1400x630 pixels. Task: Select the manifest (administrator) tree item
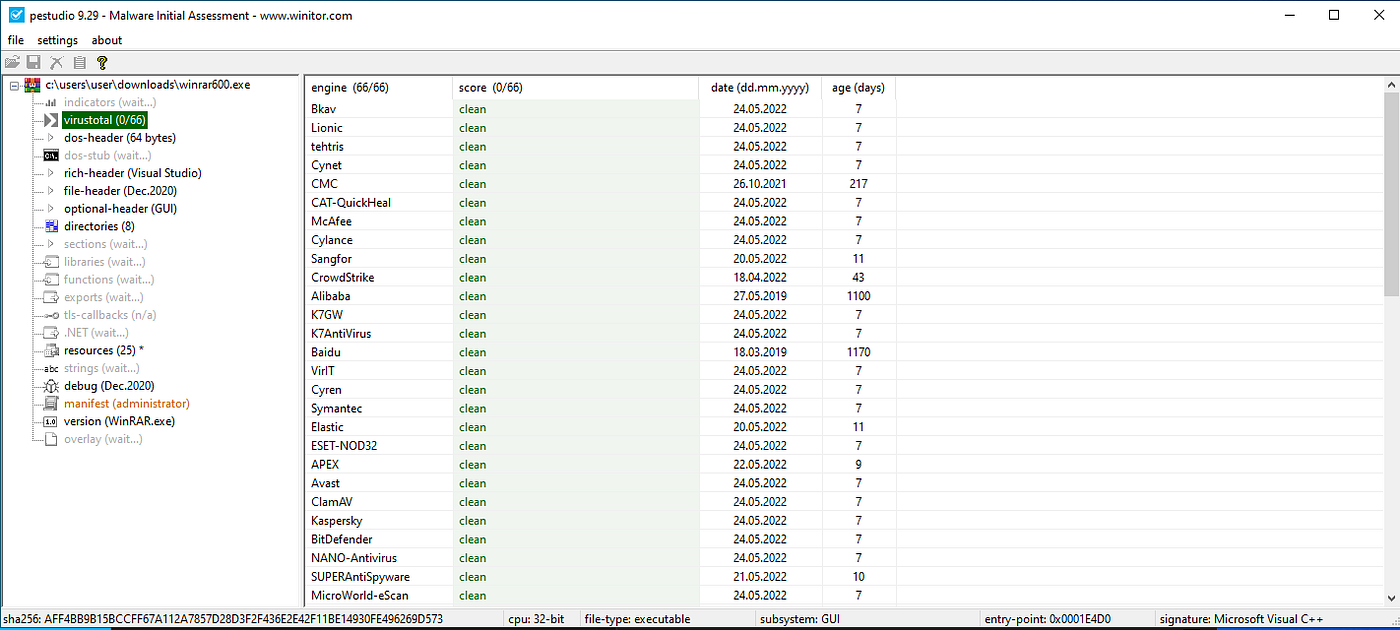127,404
